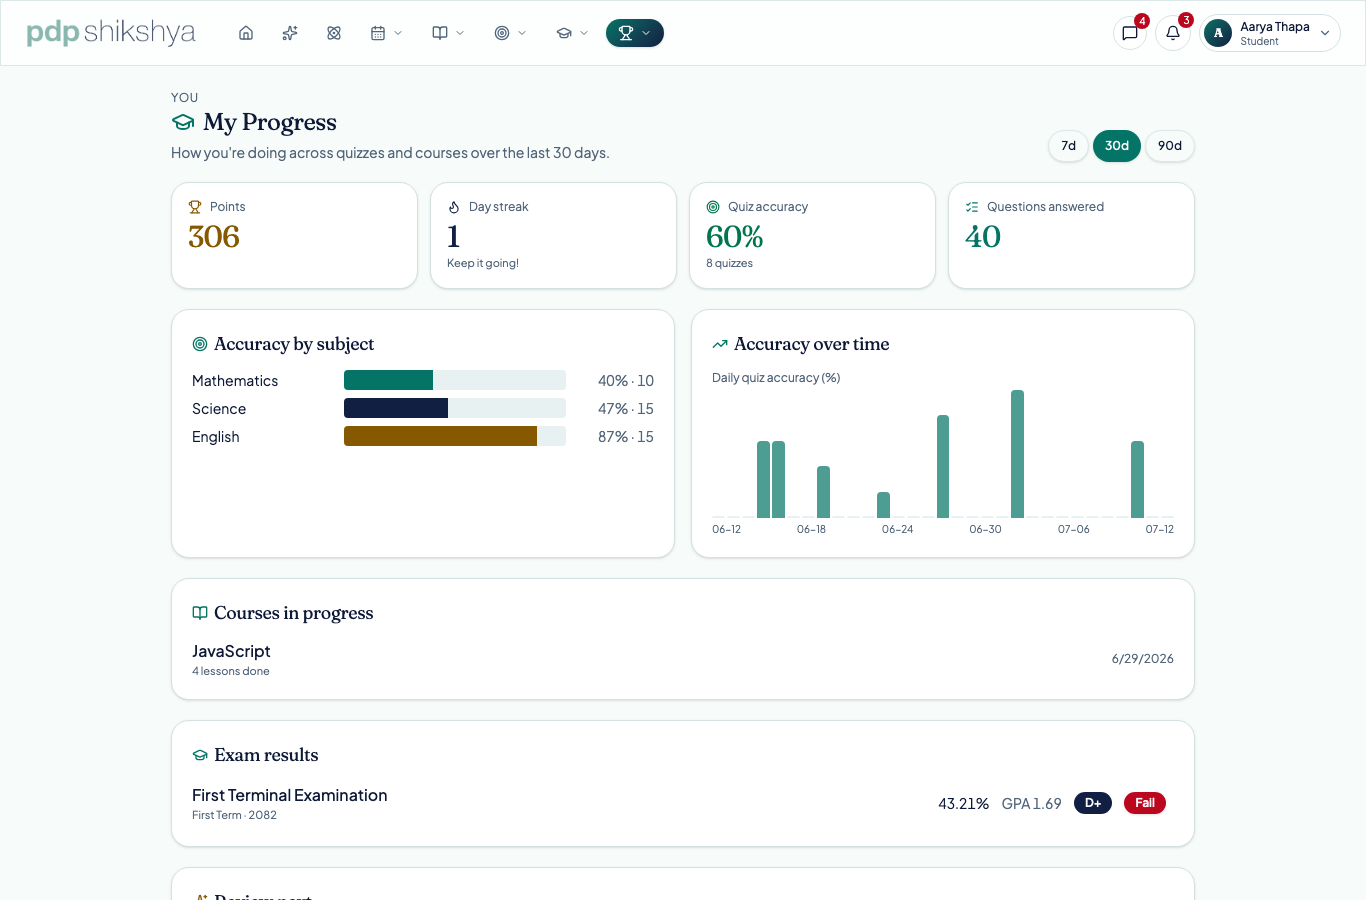Open the home icon in navbar
Viewport: 1366px width, 900px height.
246,33
